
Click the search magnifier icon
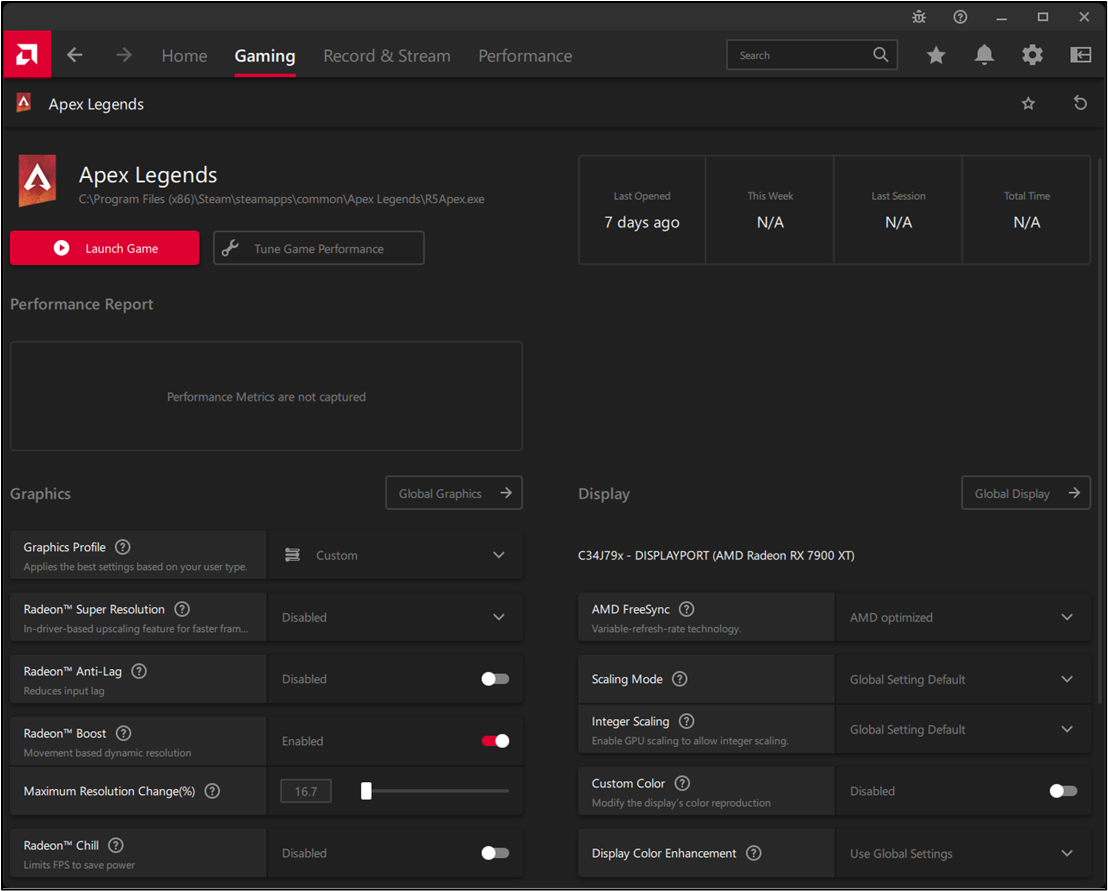point(880,54)
